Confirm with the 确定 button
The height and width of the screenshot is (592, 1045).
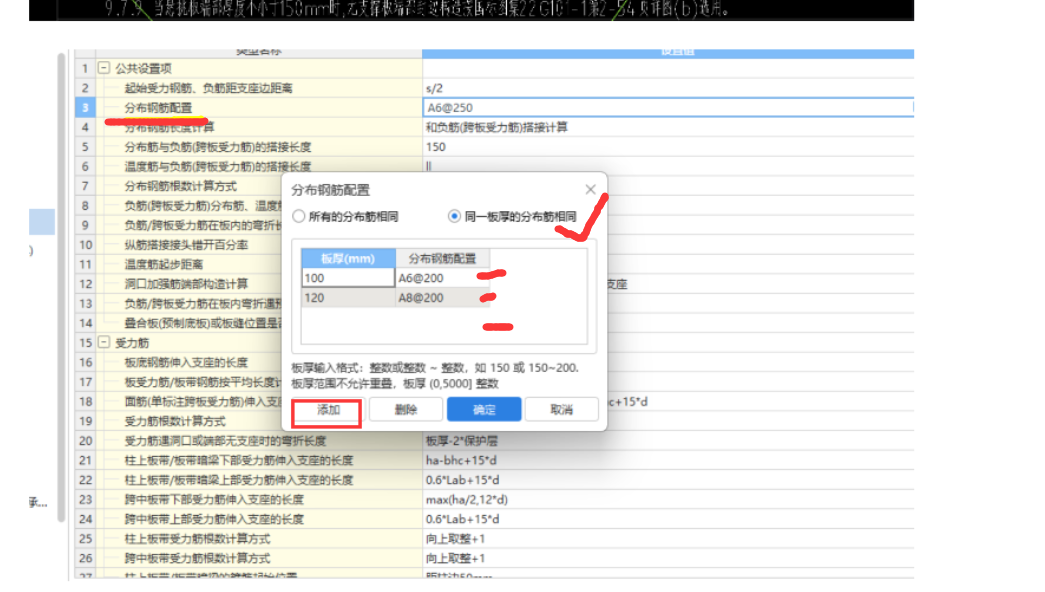[484, 409]
